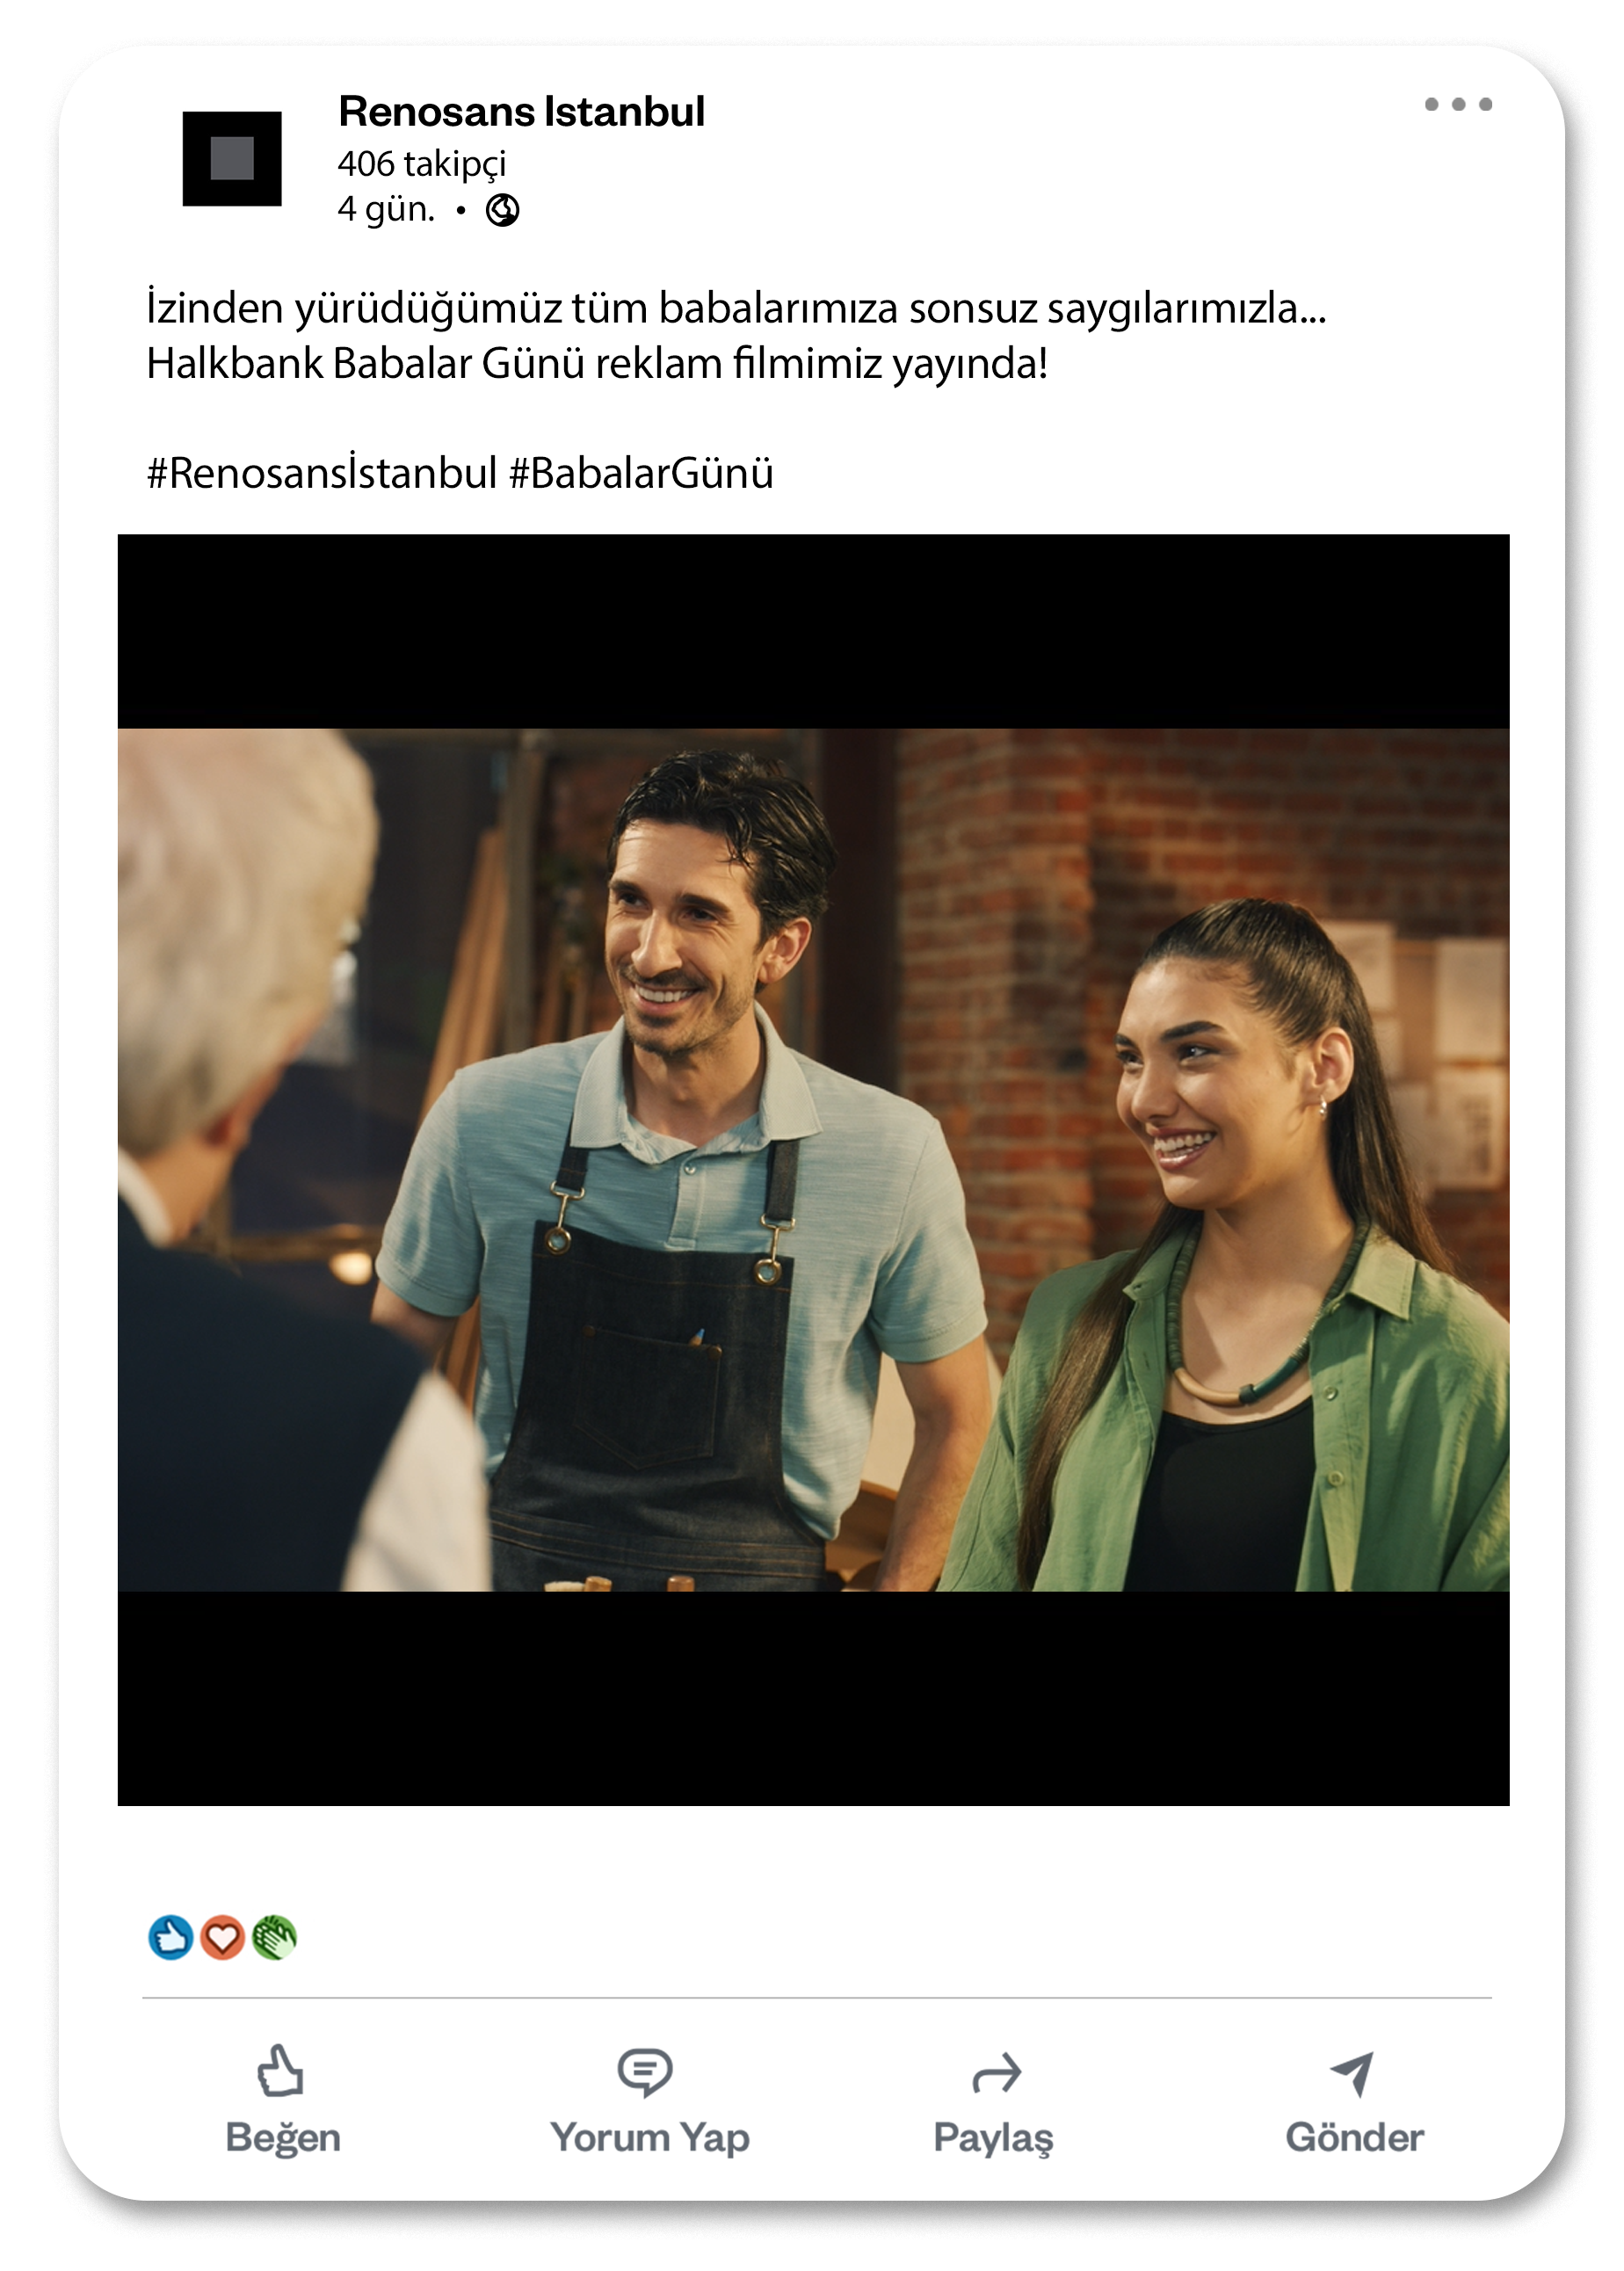1624x2271 pixels.
Task: Open the #Renosansİstanbul hashtag
Action: coord(322,472)
